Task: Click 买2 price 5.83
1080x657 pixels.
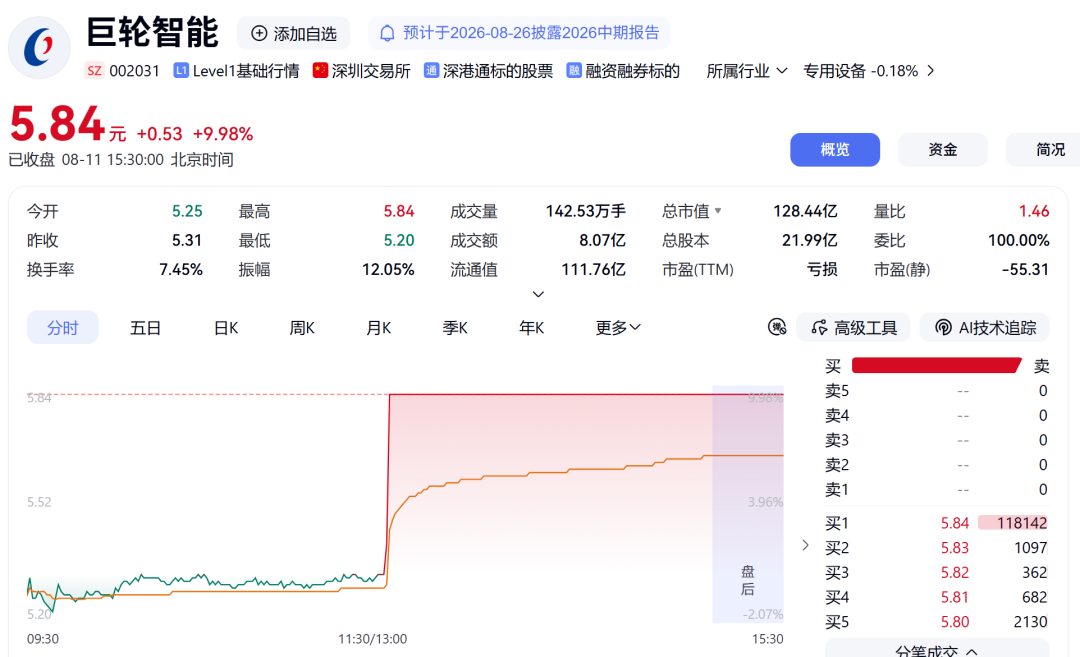Action: click(x=955, y=548)
